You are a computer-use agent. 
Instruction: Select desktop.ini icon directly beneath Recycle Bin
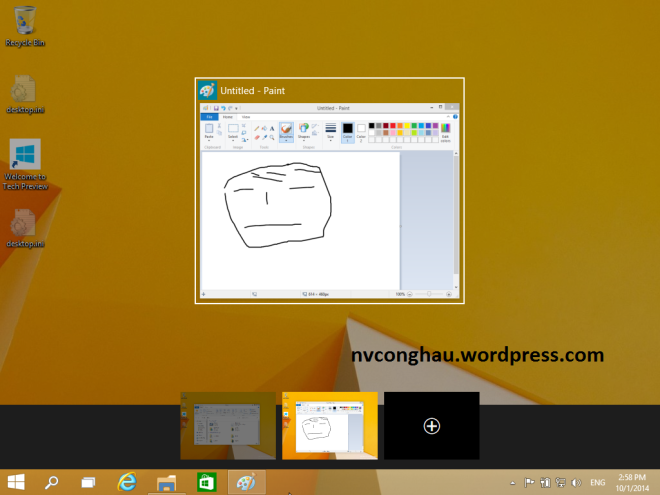25,94
